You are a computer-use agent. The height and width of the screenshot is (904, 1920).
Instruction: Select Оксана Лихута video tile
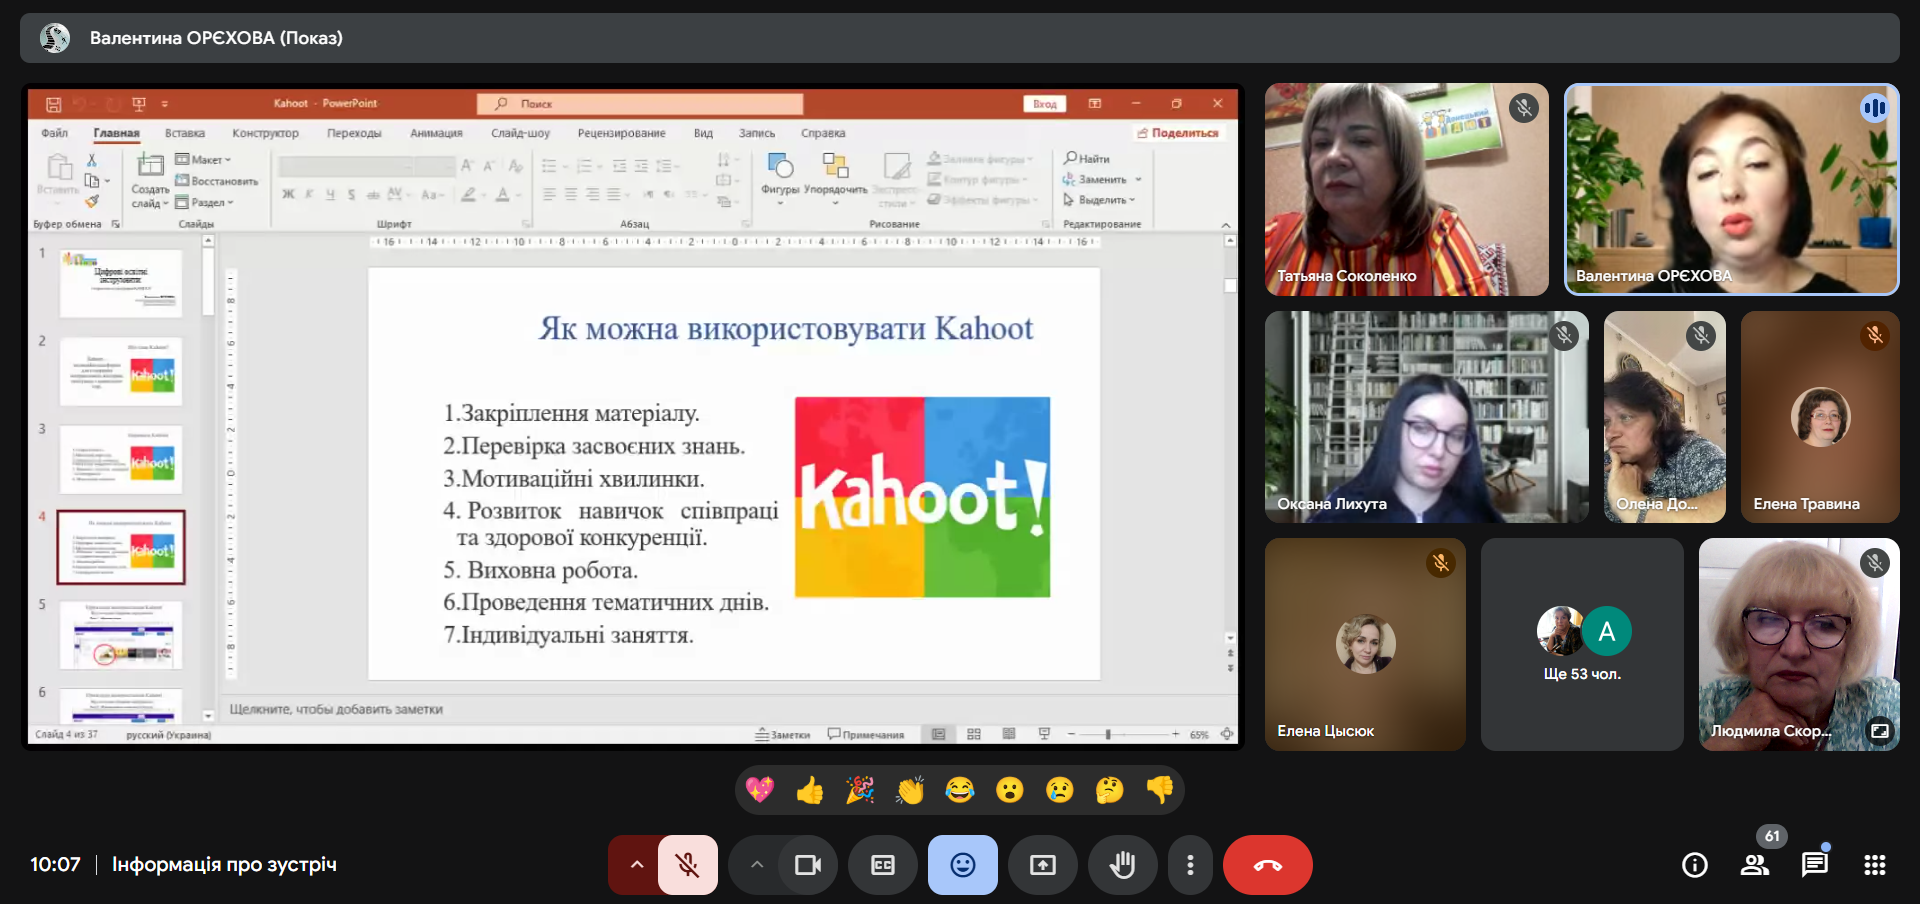click(x=1427, y=417)
